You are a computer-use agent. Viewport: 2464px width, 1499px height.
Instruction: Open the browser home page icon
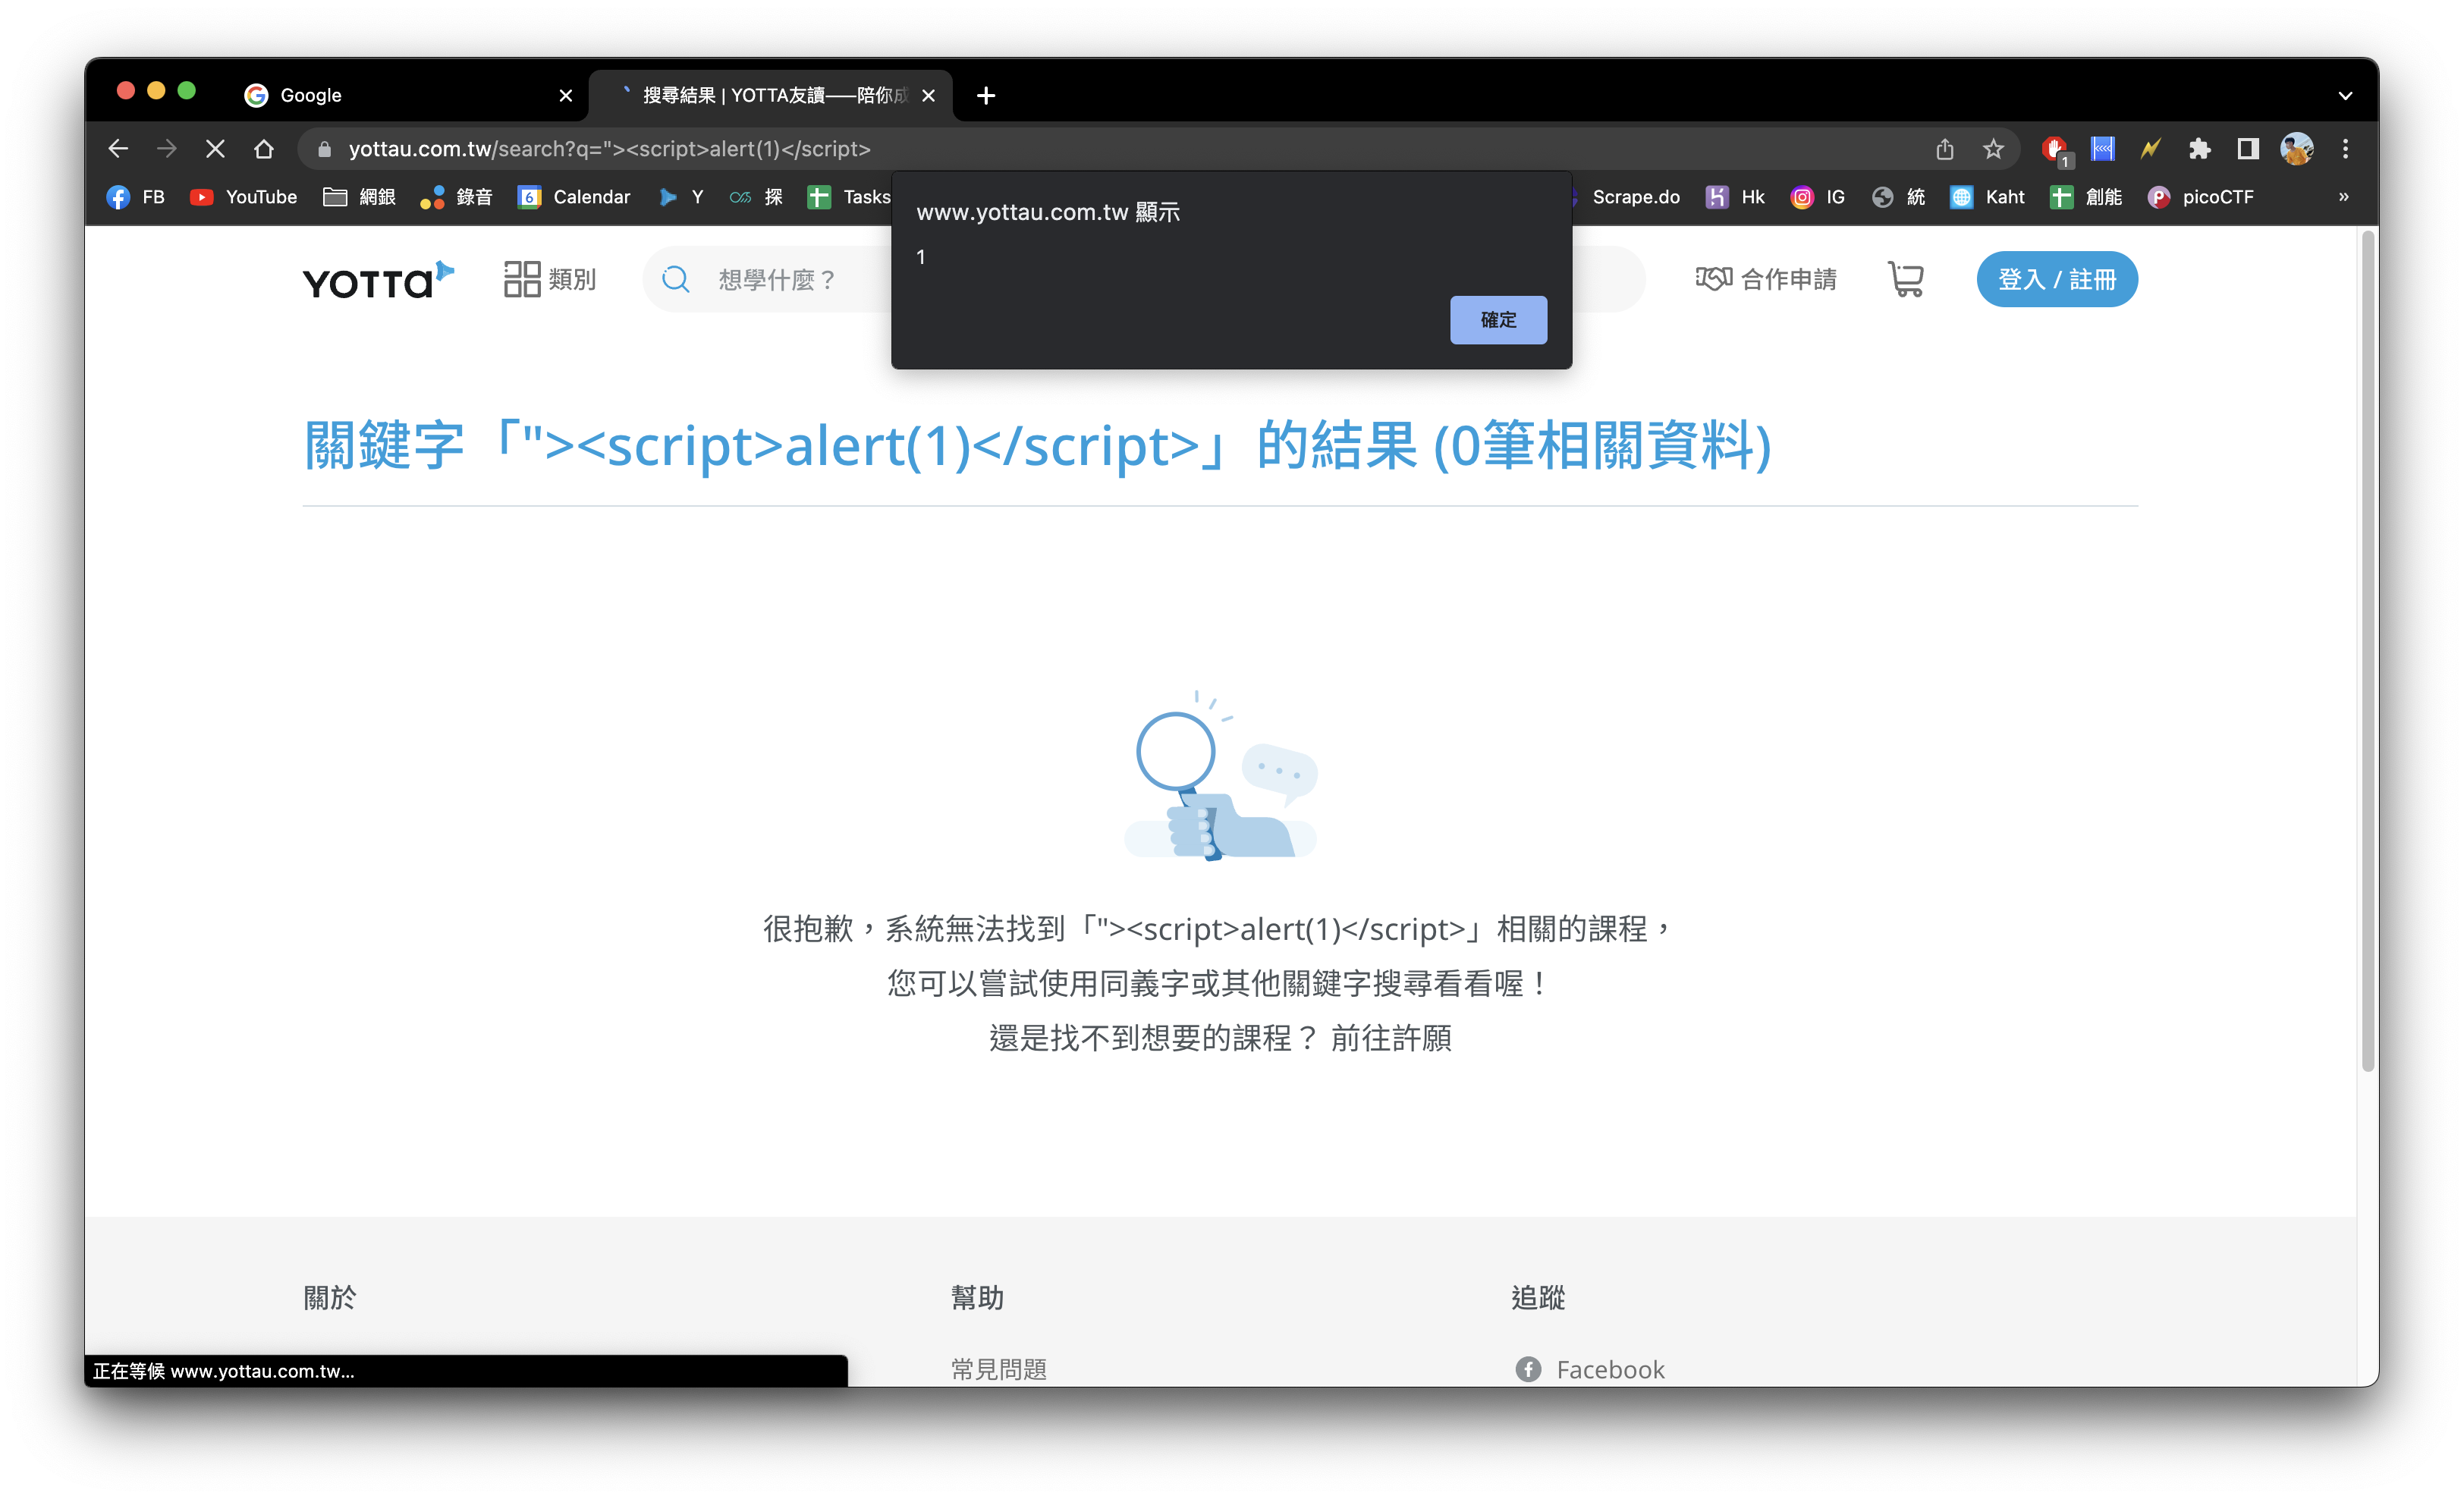[x=264, y=149]
